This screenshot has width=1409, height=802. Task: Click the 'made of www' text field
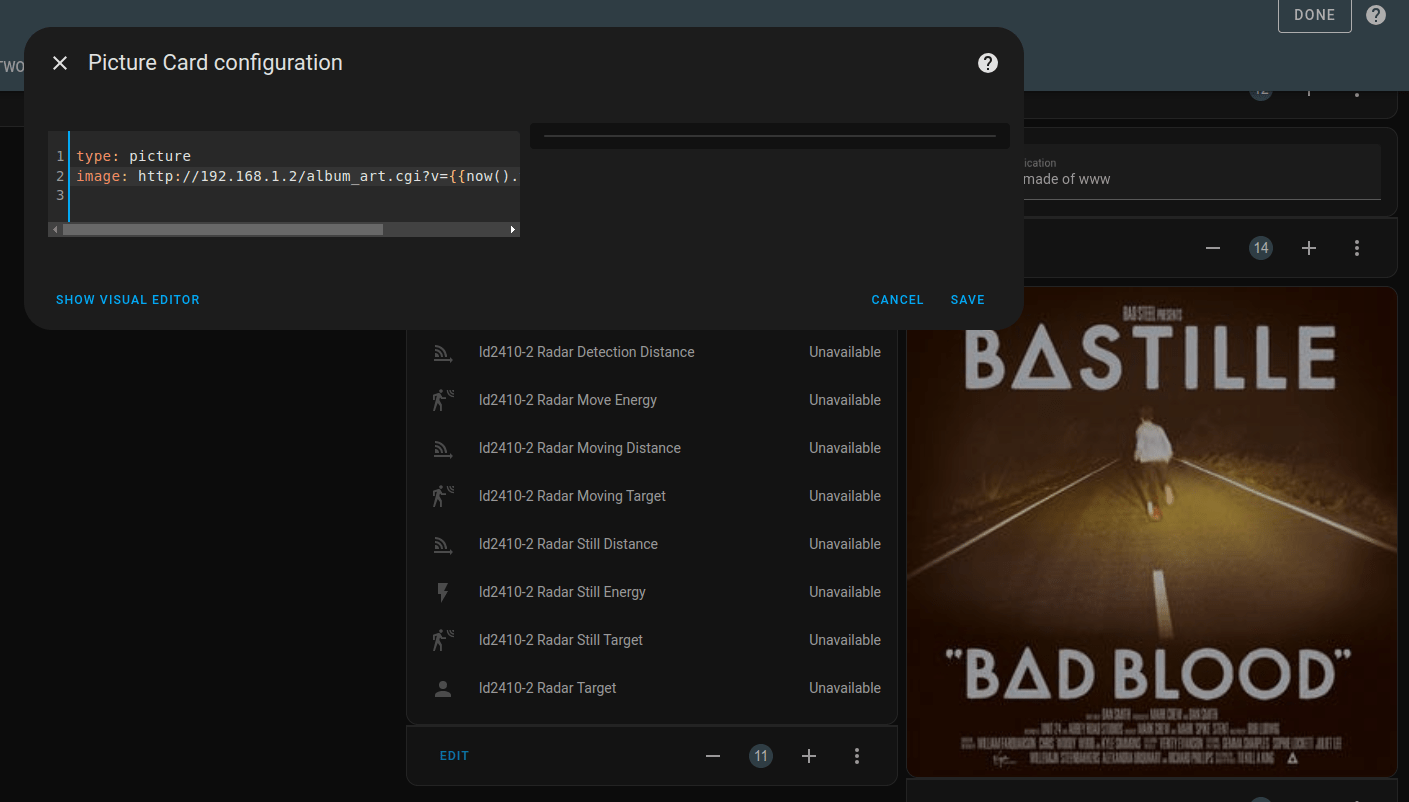[1202, 171]
